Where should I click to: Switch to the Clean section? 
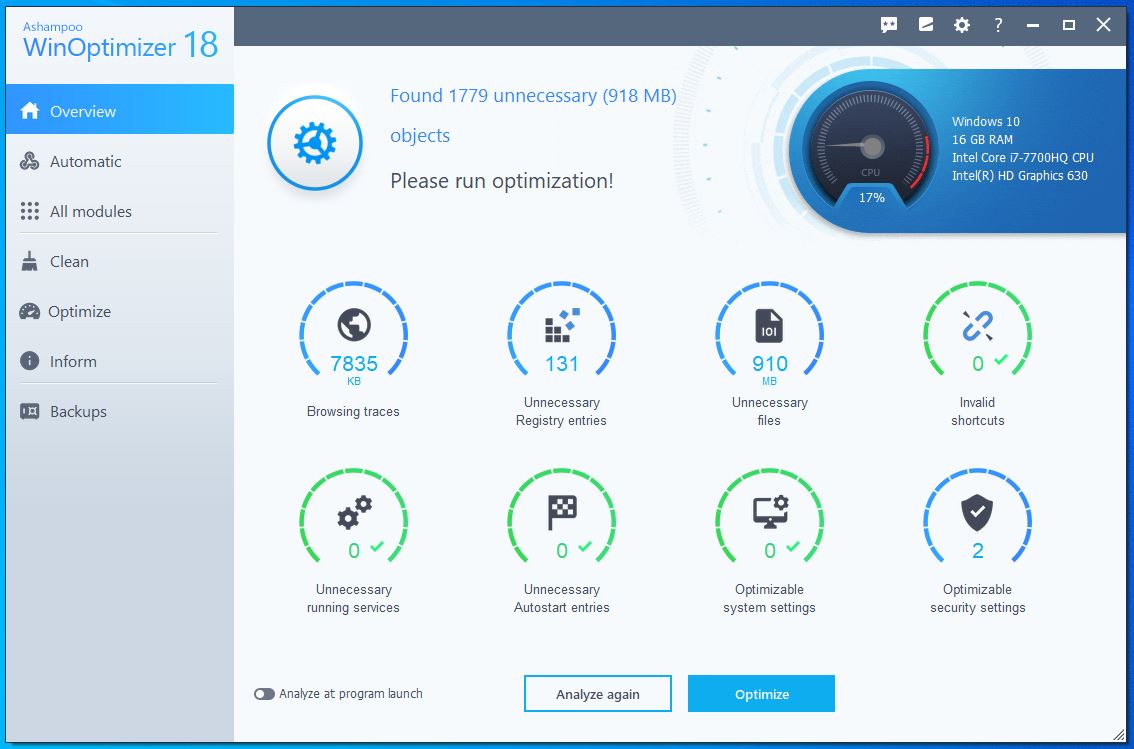tap(68, 261)
